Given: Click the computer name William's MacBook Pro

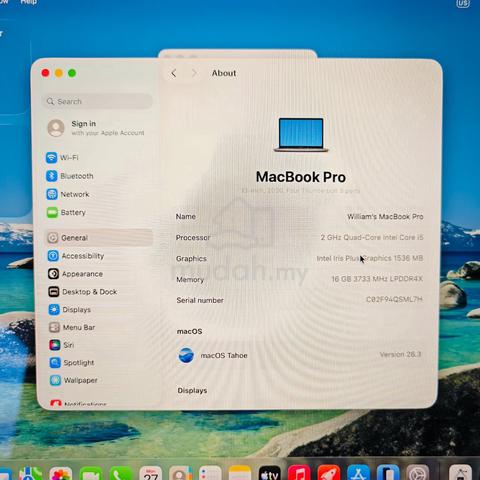Looking at the screenshot, I should click(x=385, y=217).
